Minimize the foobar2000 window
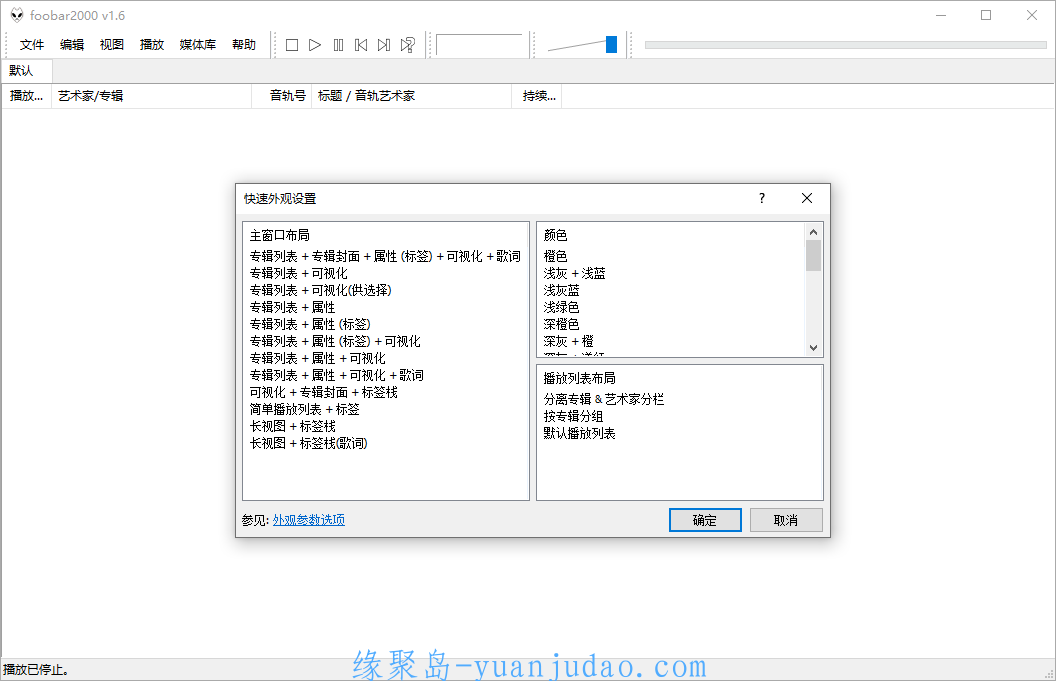1056x681 pixels. (x=941, y=15)
